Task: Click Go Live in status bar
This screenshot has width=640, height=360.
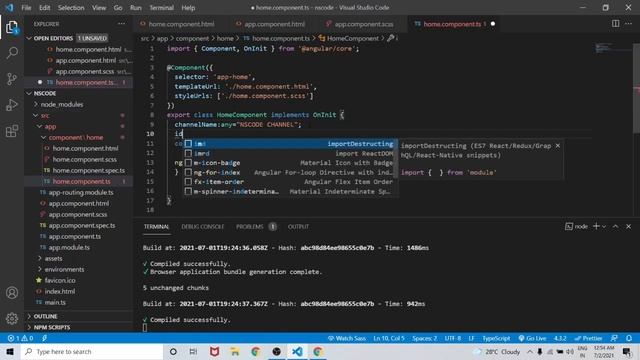Action: click(x=532, y=338)
